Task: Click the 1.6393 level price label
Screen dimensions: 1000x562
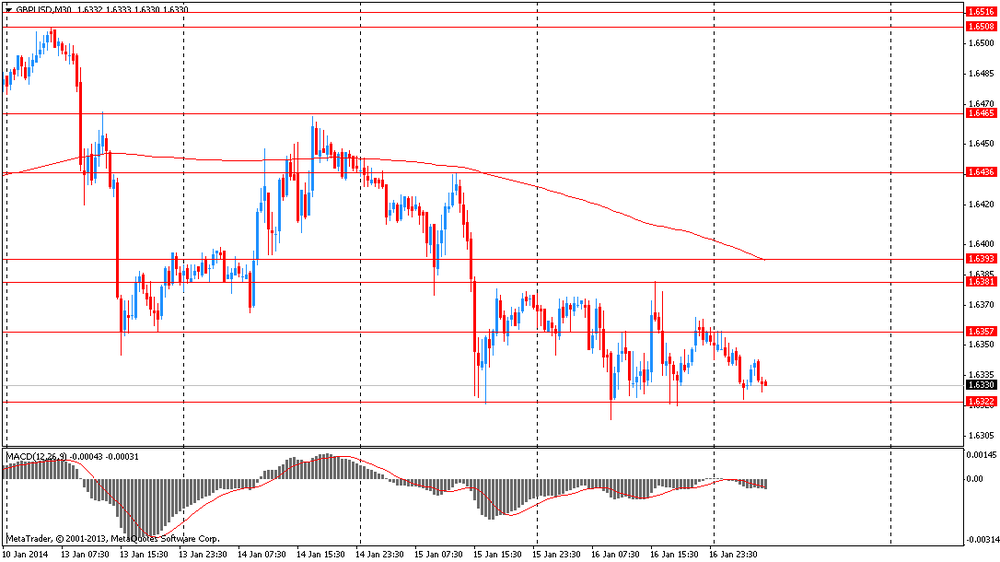Action: pyautogui.click(x=981, y=259)
